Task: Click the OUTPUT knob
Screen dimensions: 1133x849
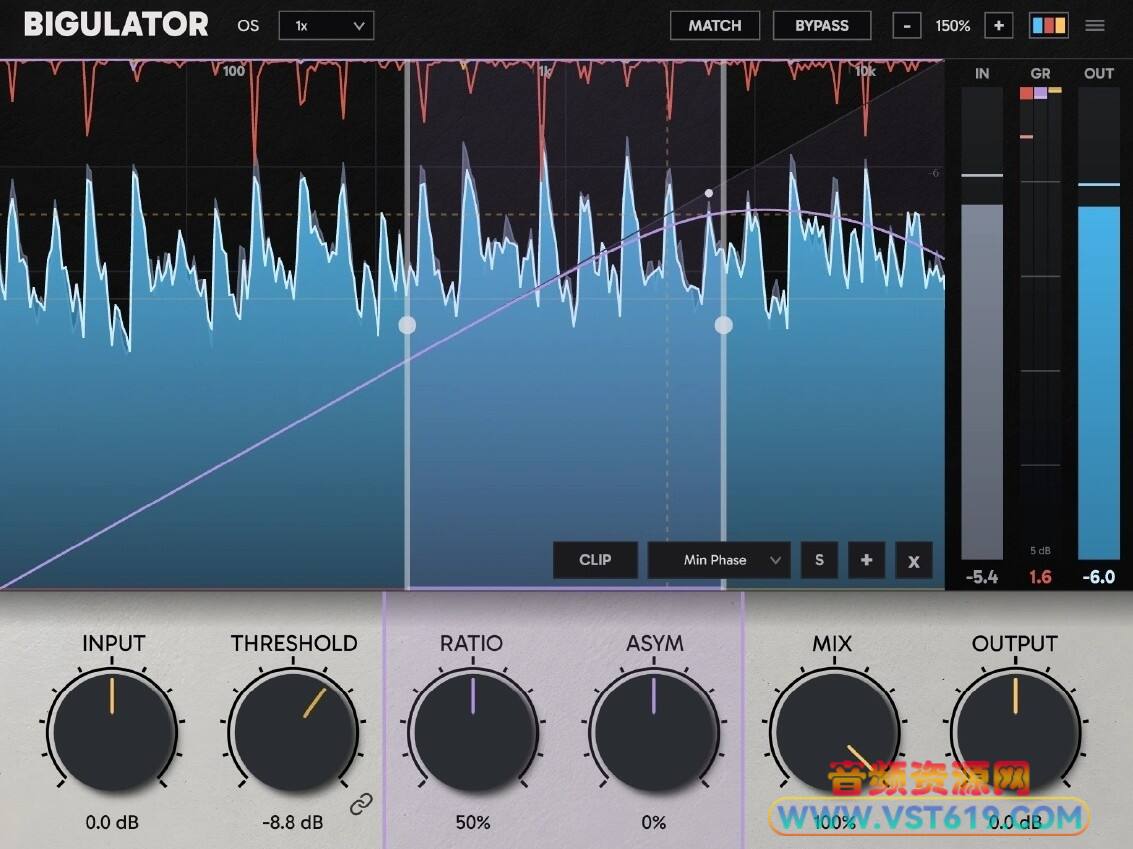Action: pyautogui.click(x=1015, y=730)
